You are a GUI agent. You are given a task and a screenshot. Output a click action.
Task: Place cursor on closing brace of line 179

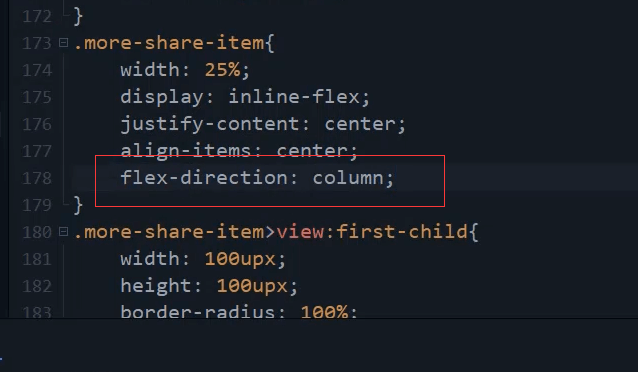tap(79, 205)
